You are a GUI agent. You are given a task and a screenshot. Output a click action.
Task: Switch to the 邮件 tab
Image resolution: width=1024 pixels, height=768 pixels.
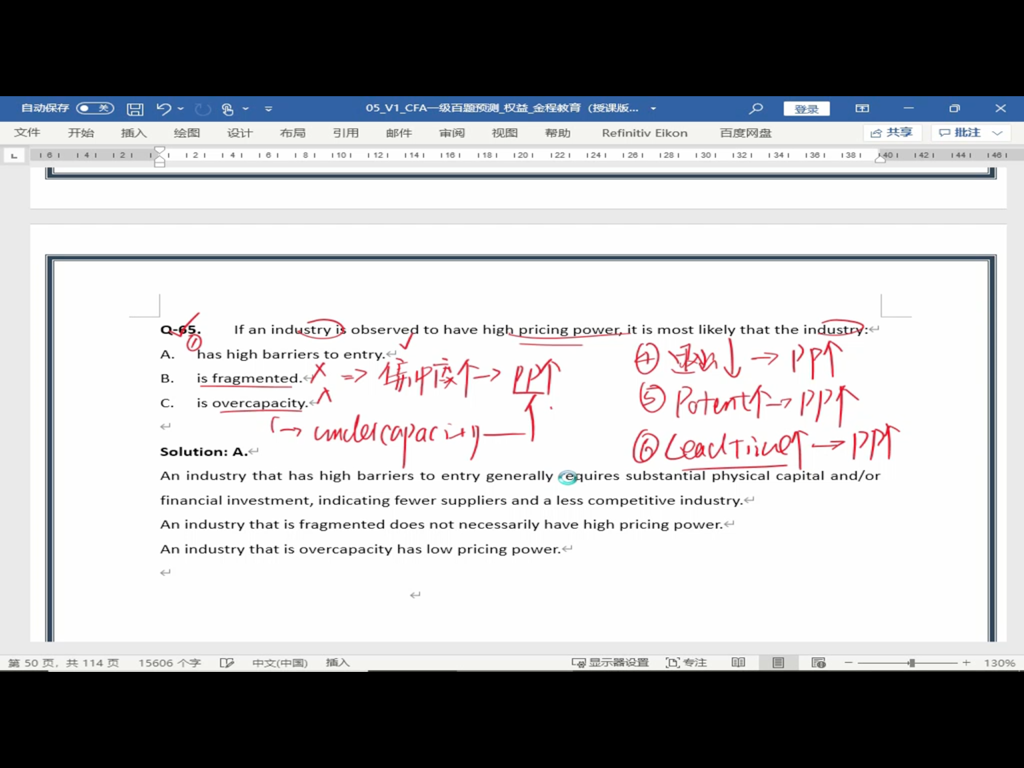tap(398, 133)
